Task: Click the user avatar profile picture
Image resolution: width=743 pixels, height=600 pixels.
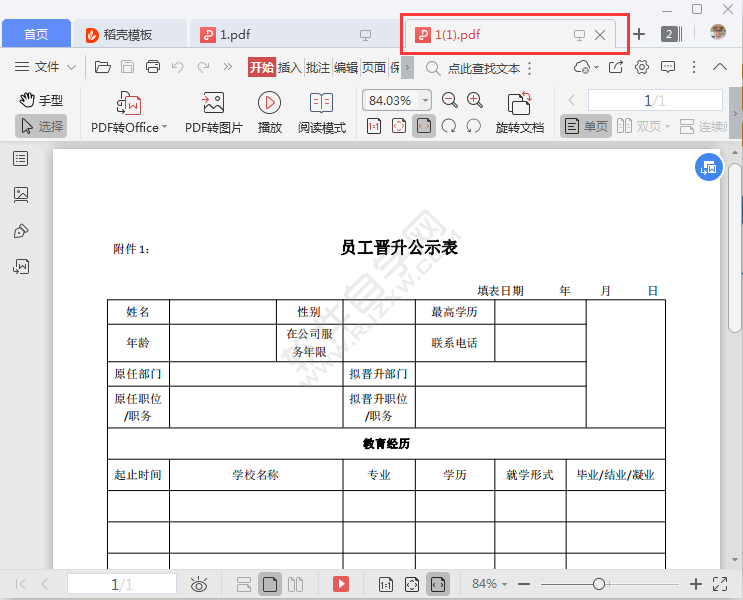Action: click(718, 33)
